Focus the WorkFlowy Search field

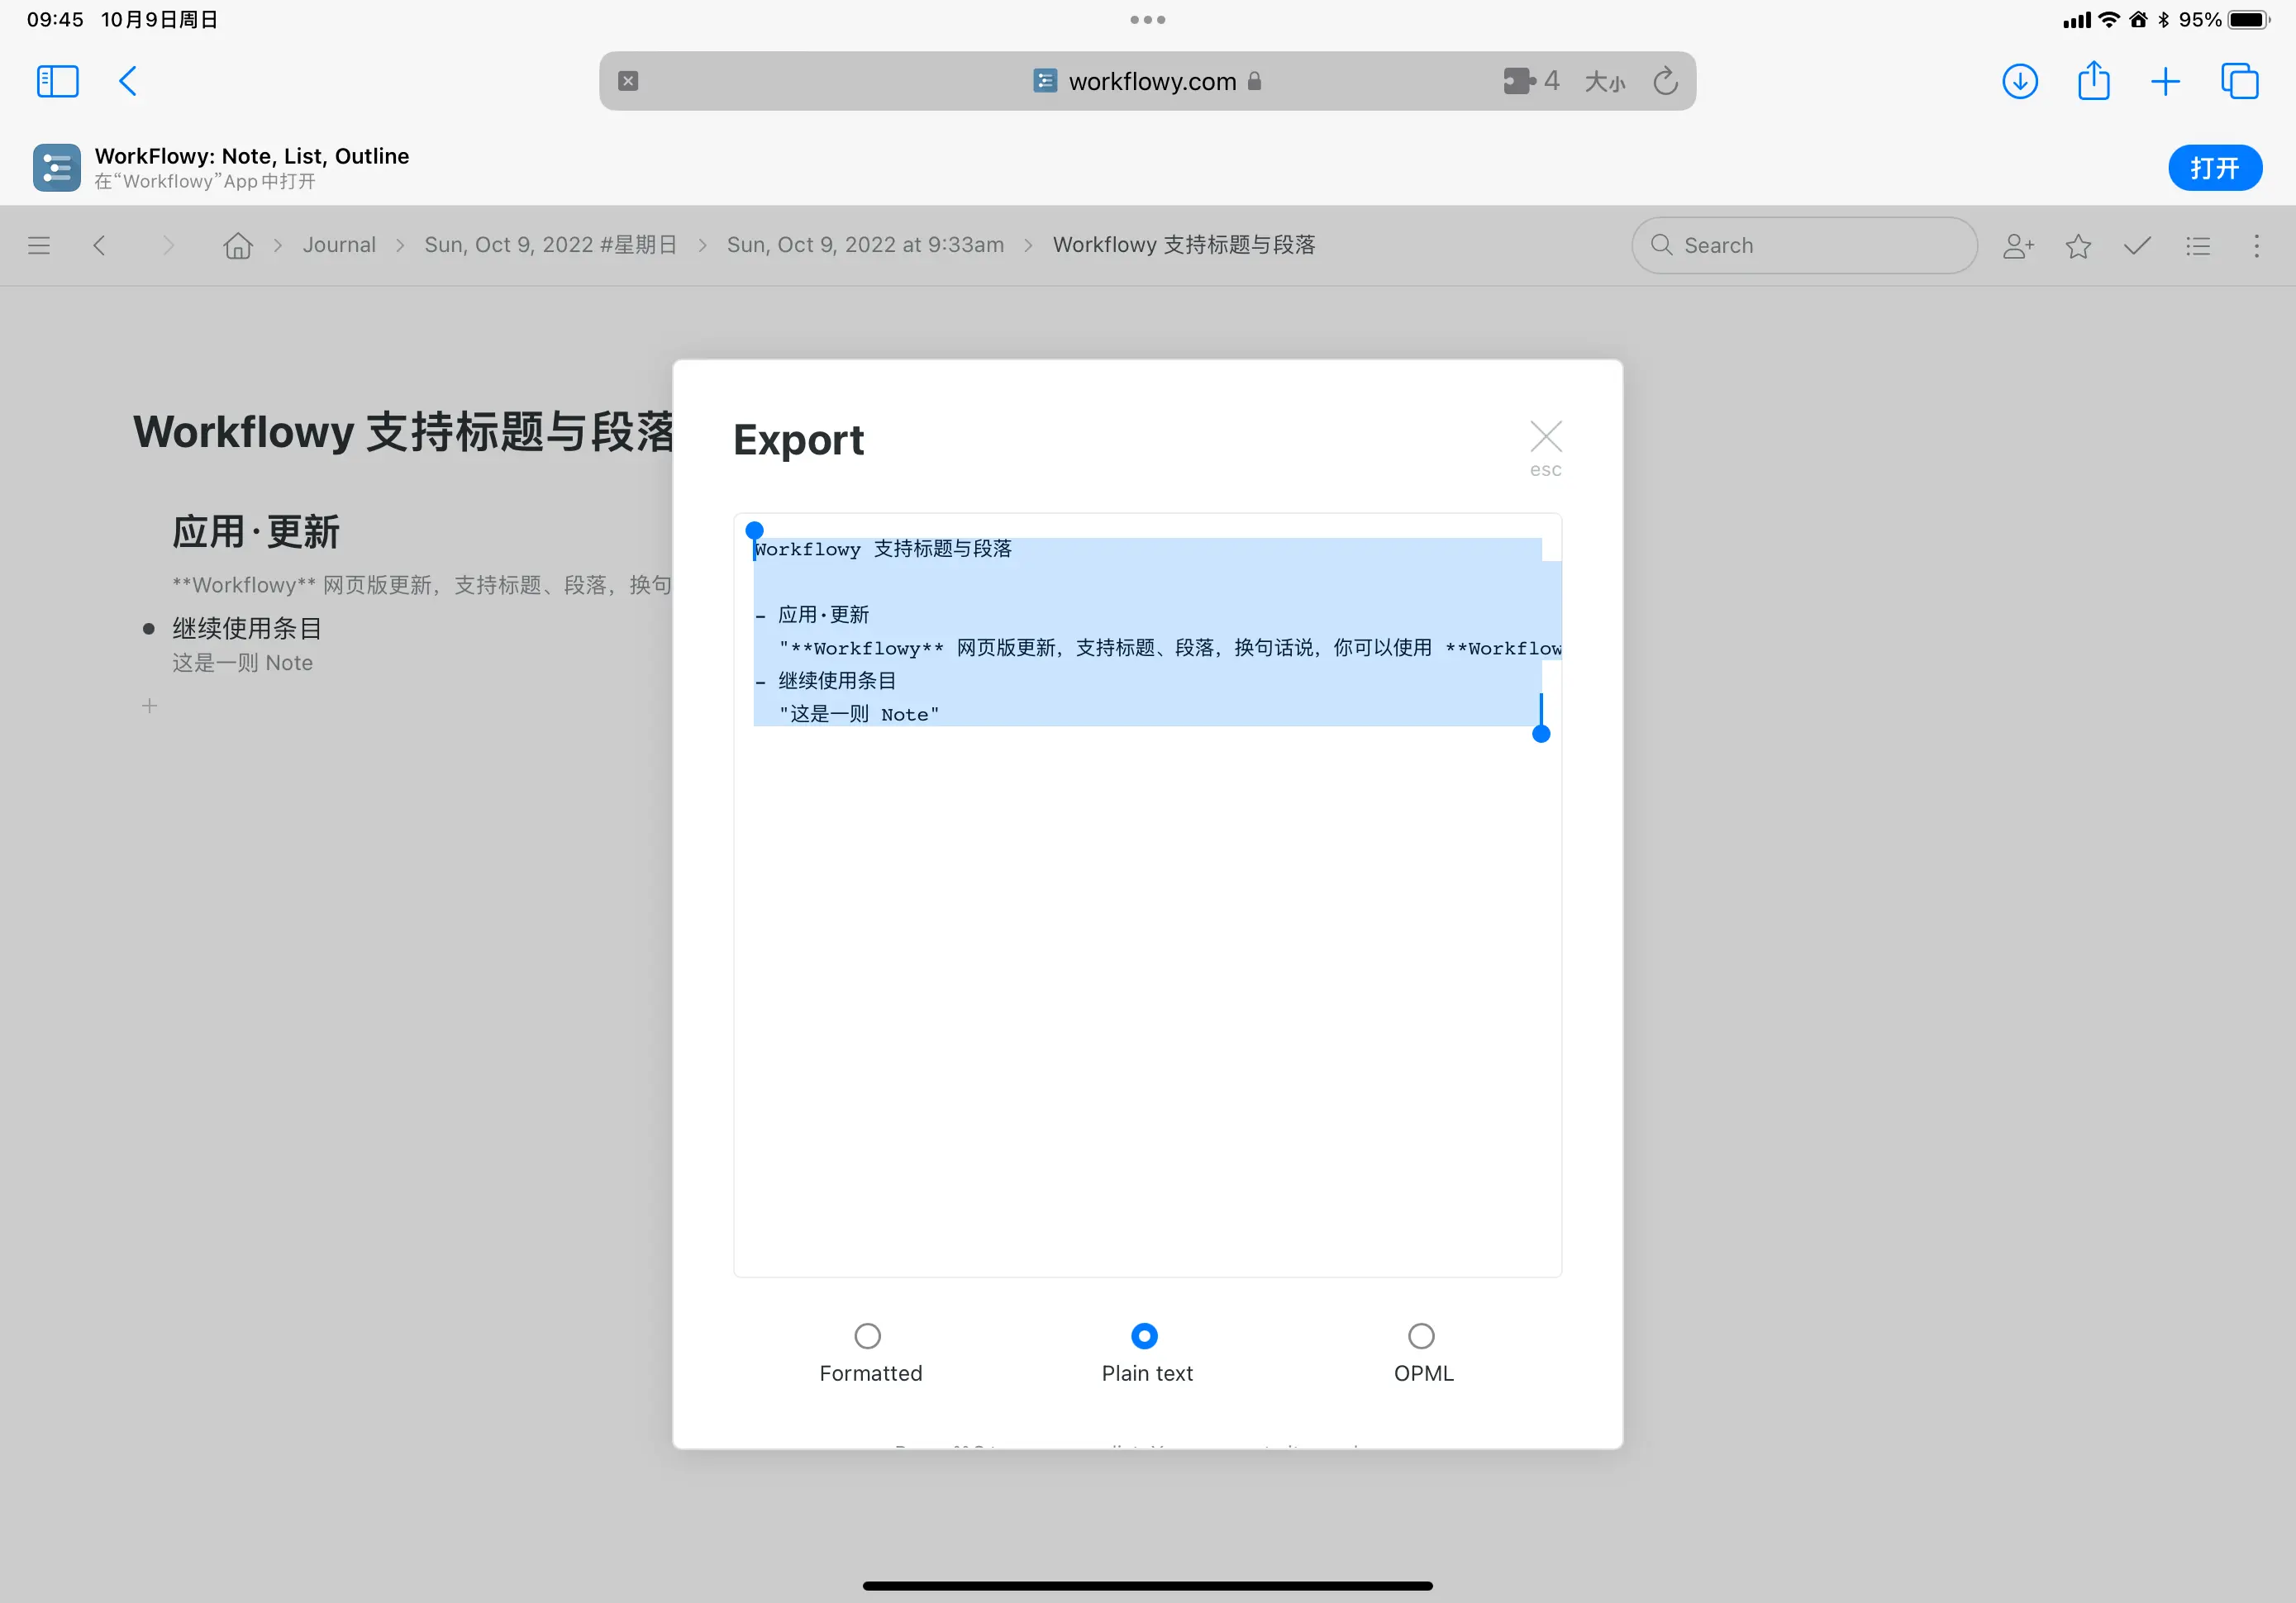coord(1804,245)
